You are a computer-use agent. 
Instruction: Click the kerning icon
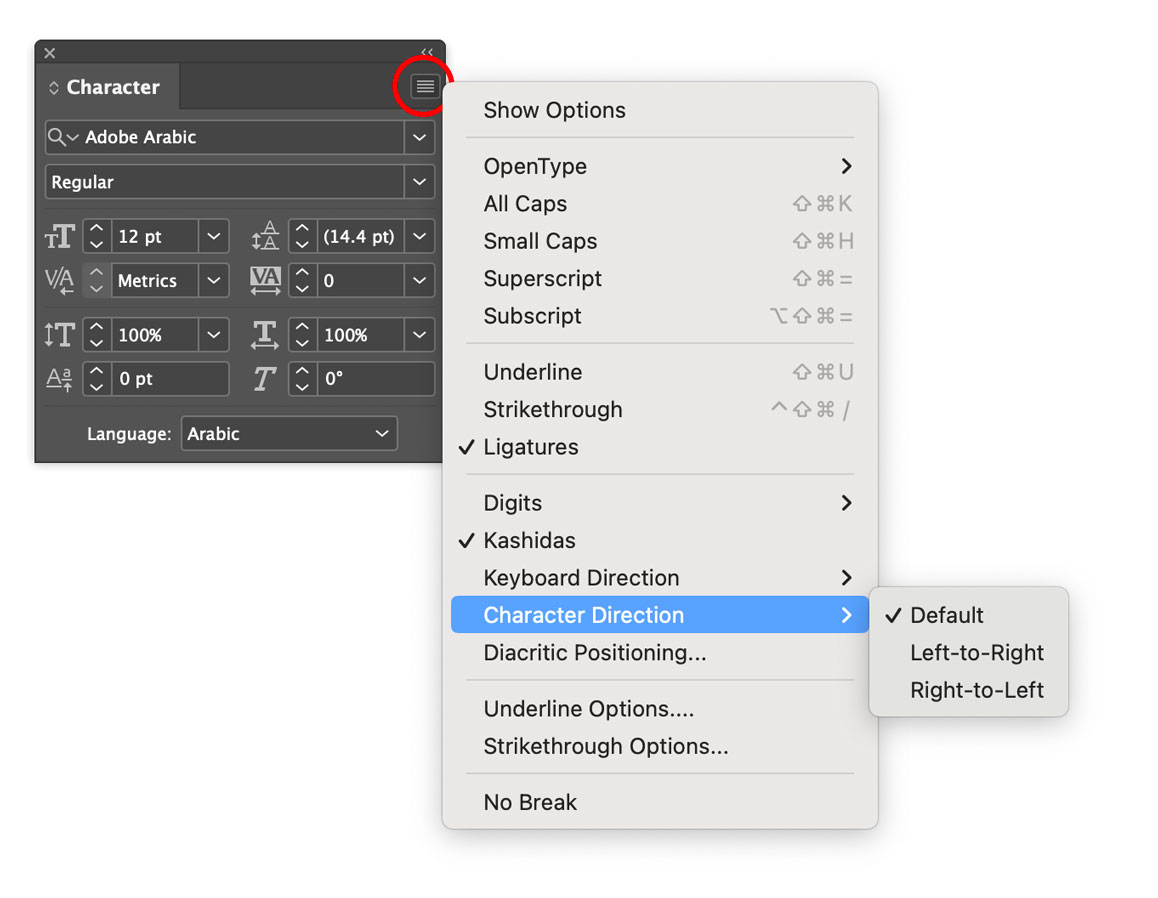(x=59, y=280)
